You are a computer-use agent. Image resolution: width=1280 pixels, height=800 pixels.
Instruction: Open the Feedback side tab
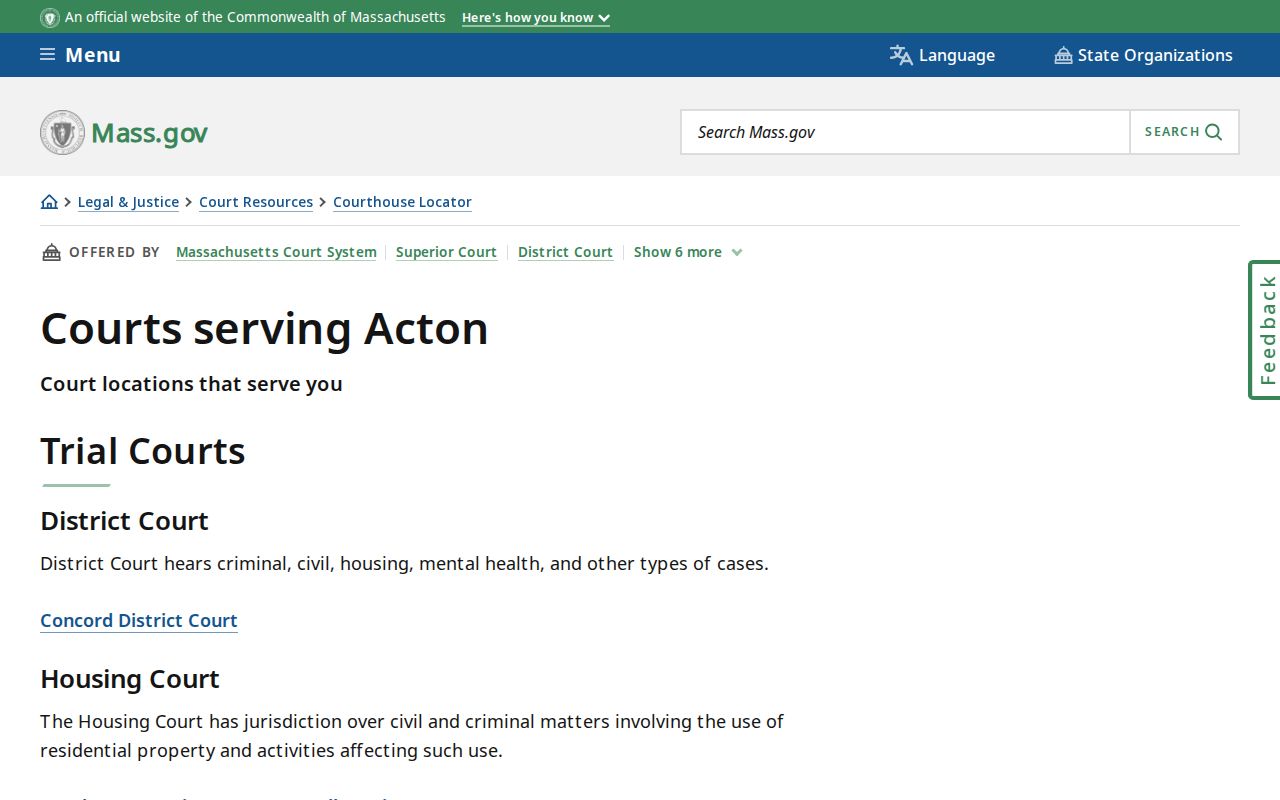1265,330
